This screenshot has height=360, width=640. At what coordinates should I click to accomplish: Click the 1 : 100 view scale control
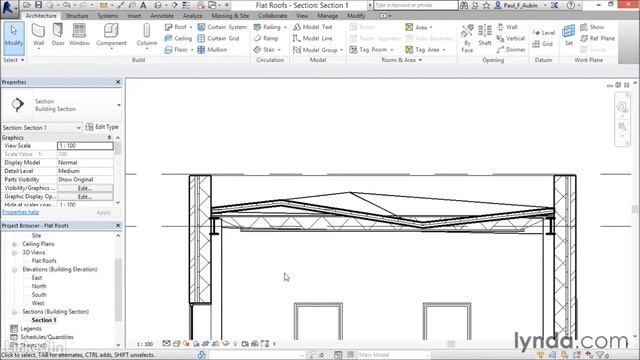(144, 344)
